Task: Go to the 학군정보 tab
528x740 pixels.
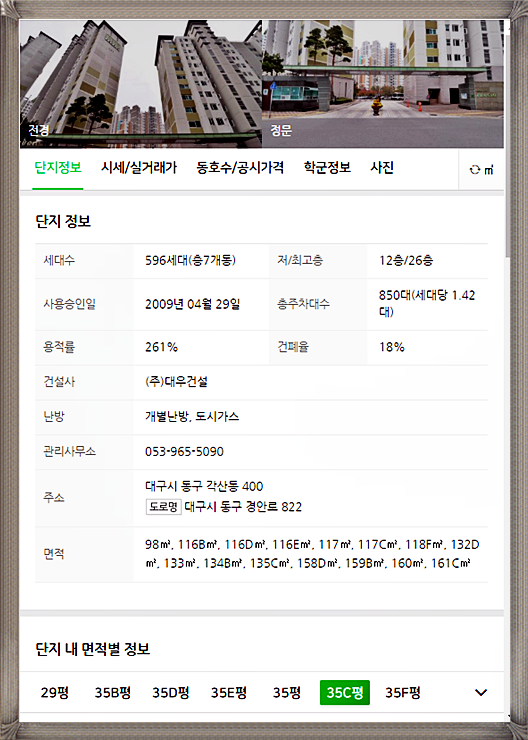Action: pyautogui.click(x=327, y=168)
